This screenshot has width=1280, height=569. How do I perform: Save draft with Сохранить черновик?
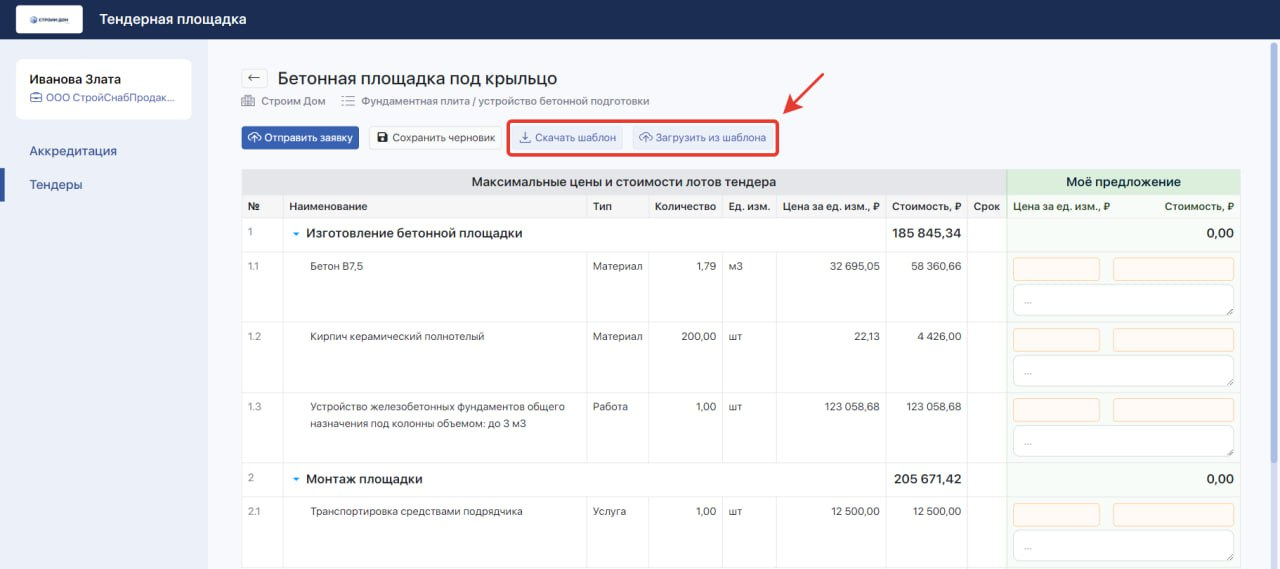pos(435,138)
